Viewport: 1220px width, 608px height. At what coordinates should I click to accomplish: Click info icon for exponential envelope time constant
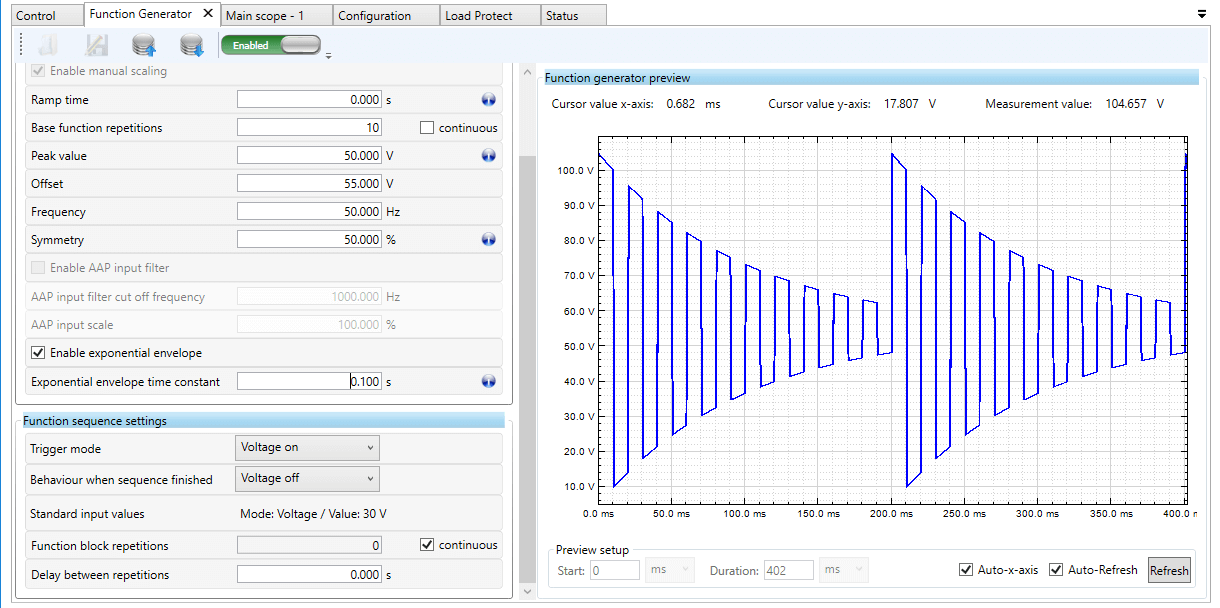(x=489, y=381)
